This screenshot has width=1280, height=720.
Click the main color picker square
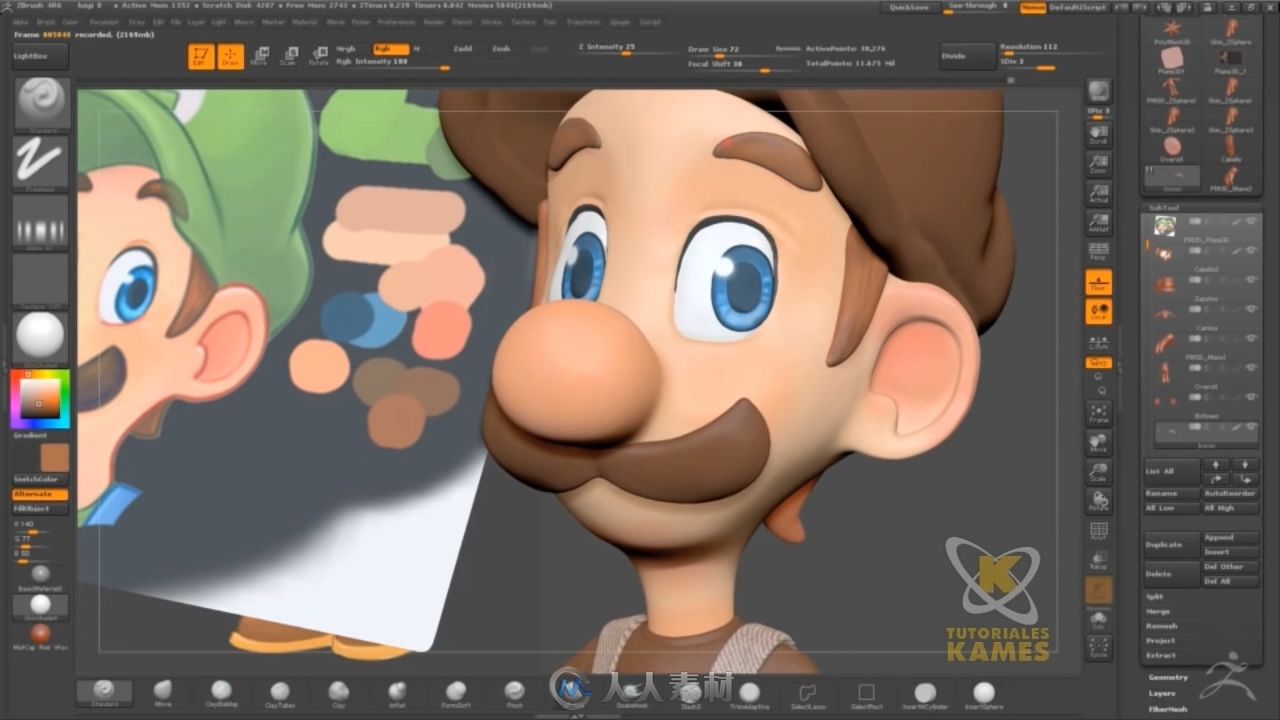[x=41, y=397]
